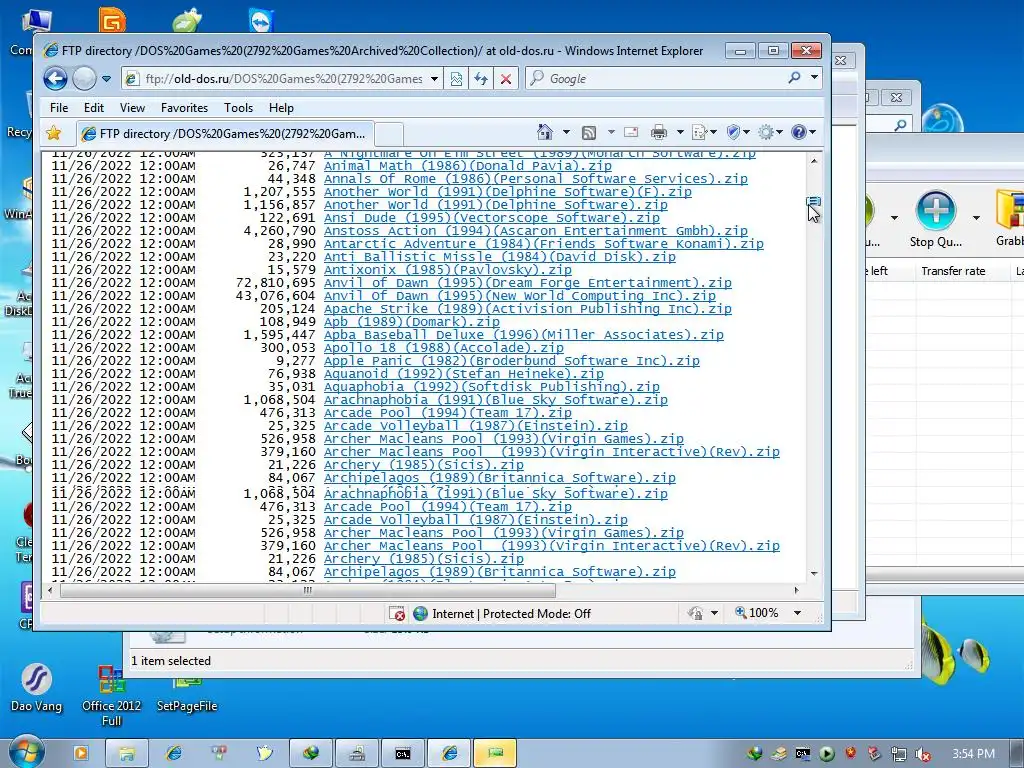Click the vertical scrollbar up arrow
Image resolution: width=1024 pixels, height=768 pixels.
(x=814, y=161)
